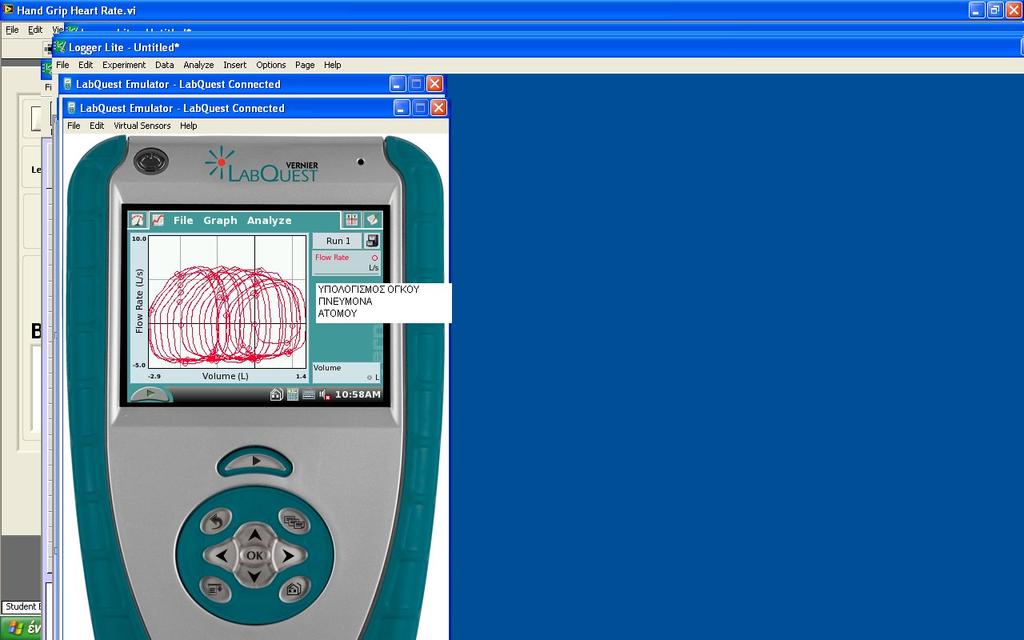Click the hardware menu list button
1024x640 pixels.
point(216,589)
